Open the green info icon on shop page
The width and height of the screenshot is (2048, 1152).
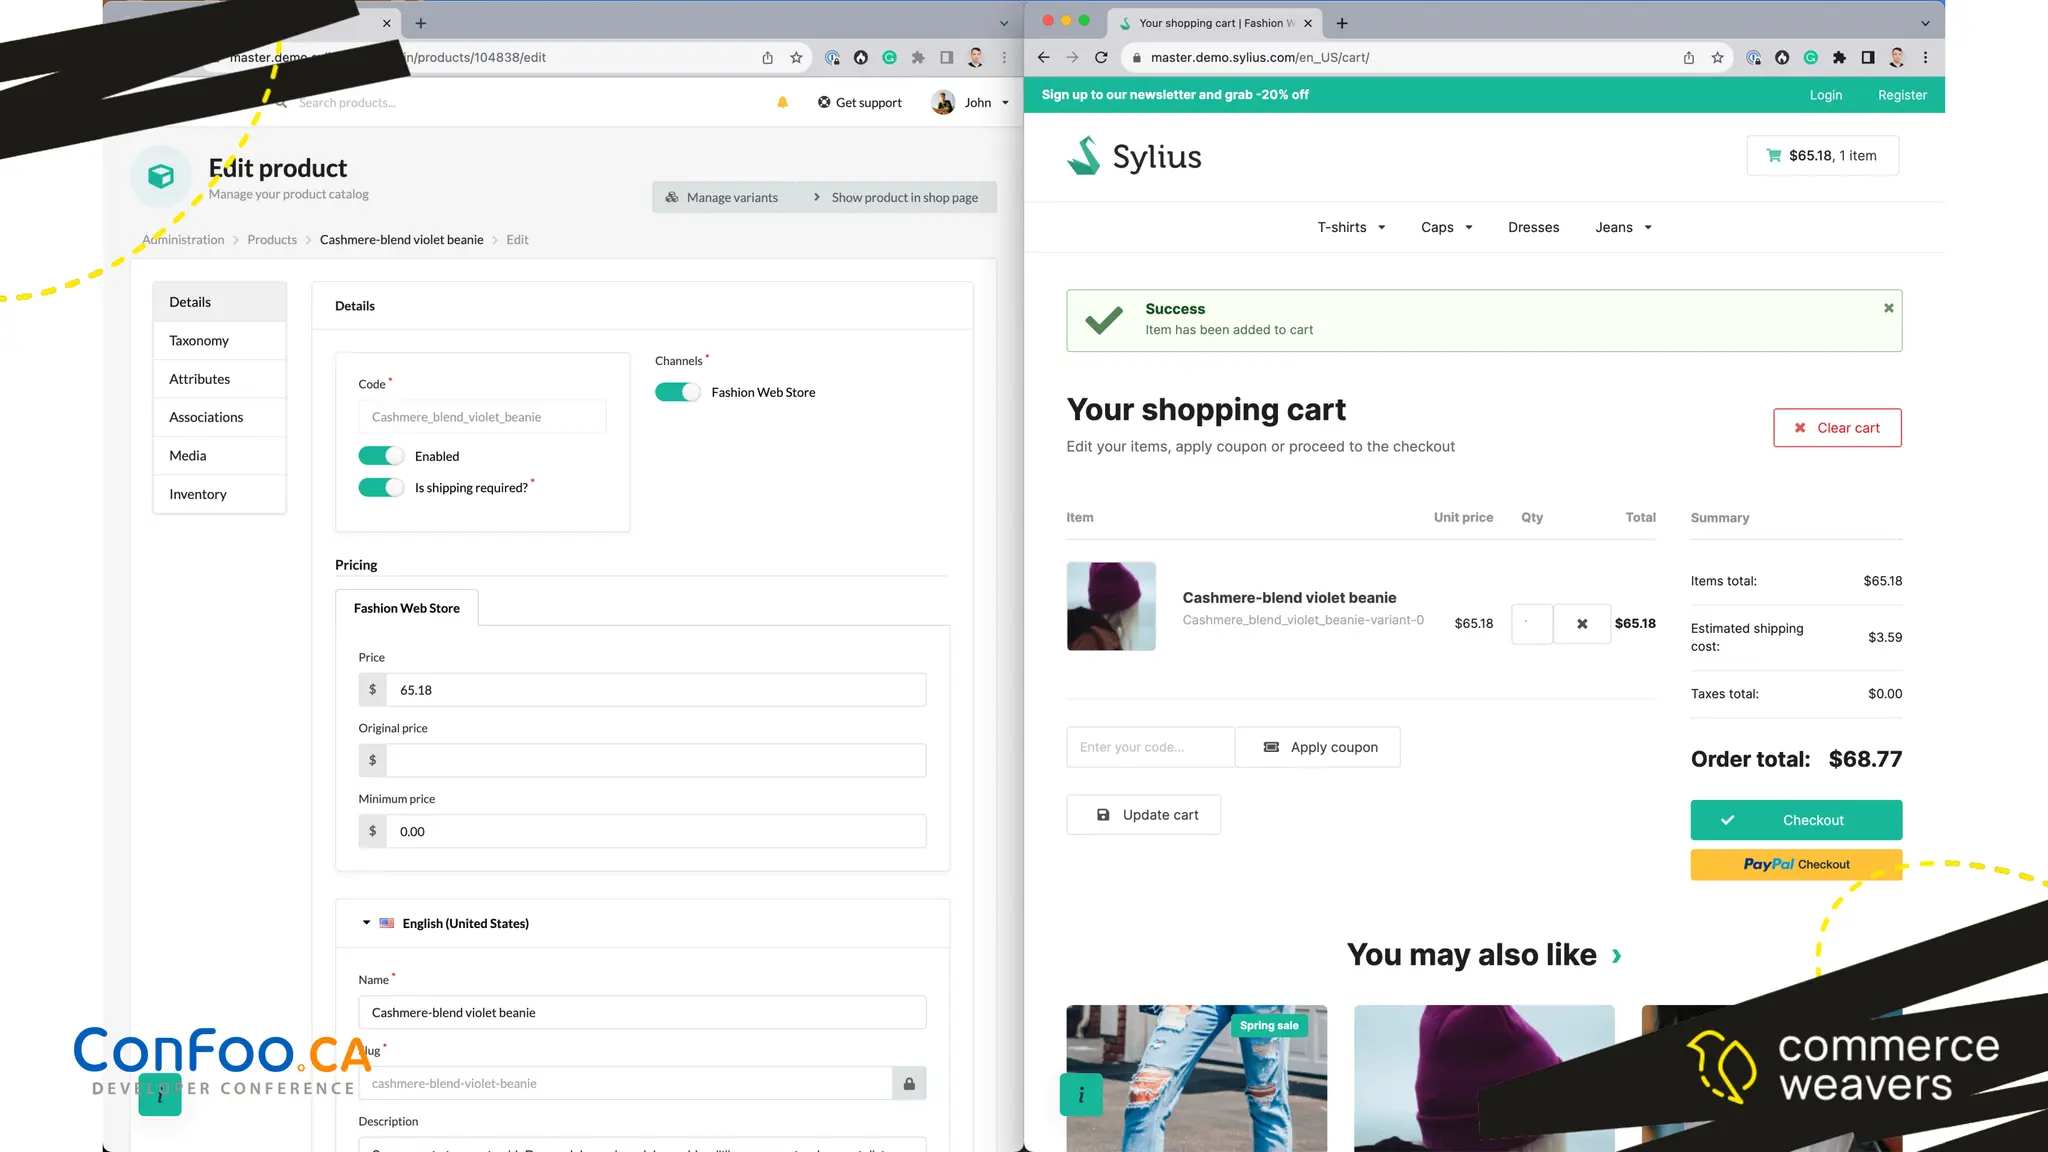tap(1080, 1095)
